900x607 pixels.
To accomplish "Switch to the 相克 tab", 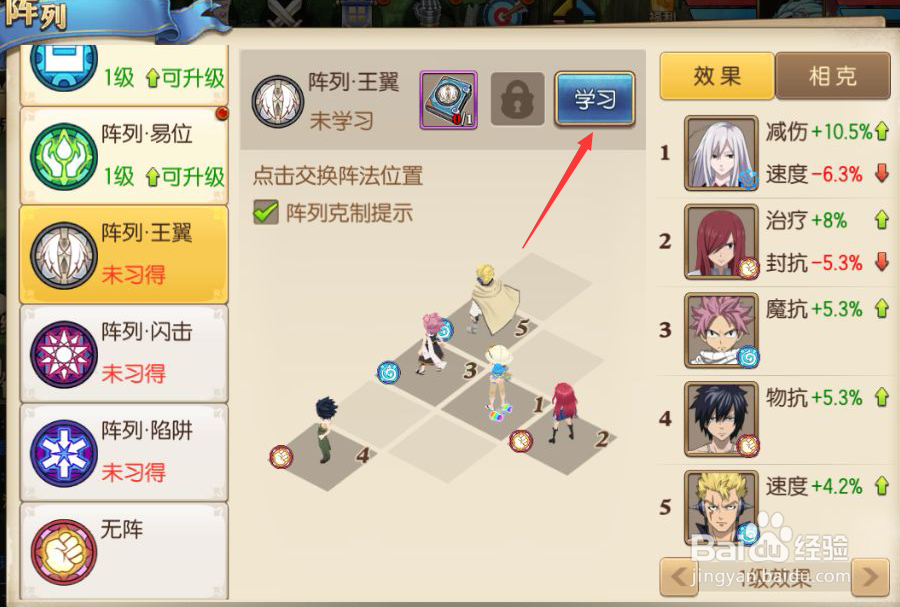I will tap(832, 76).
